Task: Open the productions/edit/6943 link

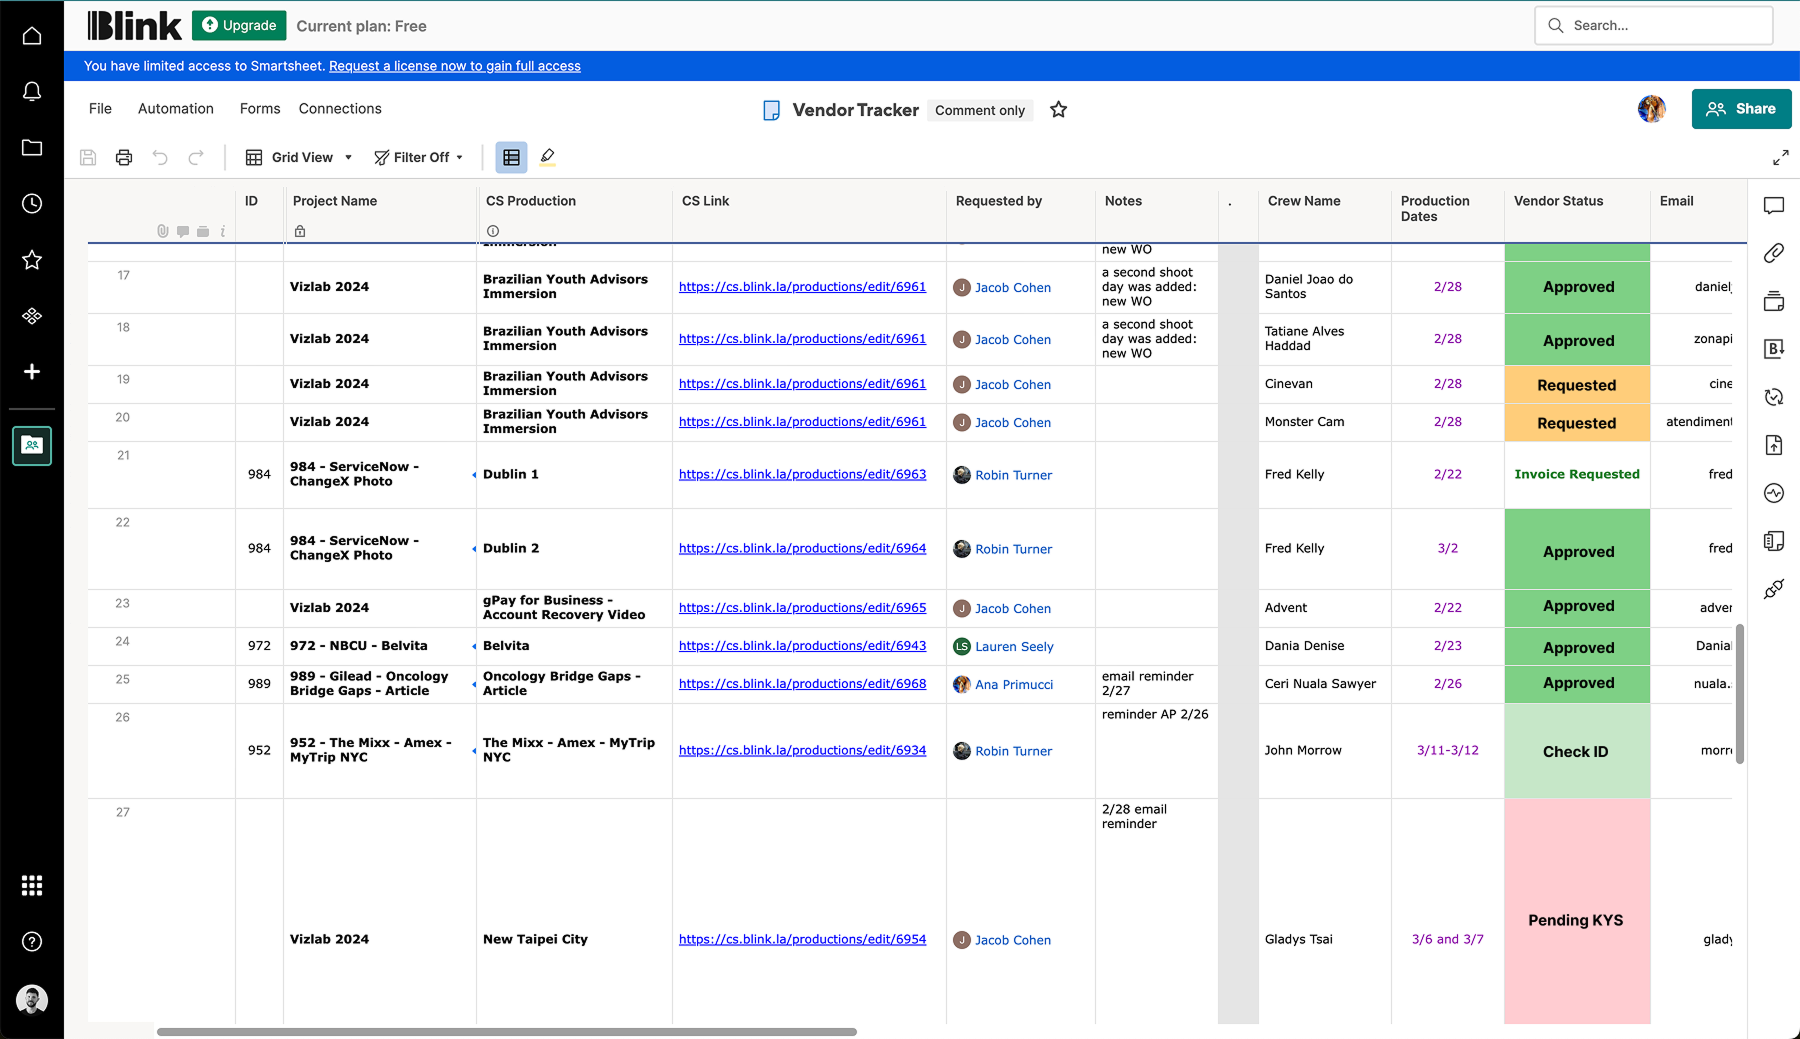Action: click(802, 646)
